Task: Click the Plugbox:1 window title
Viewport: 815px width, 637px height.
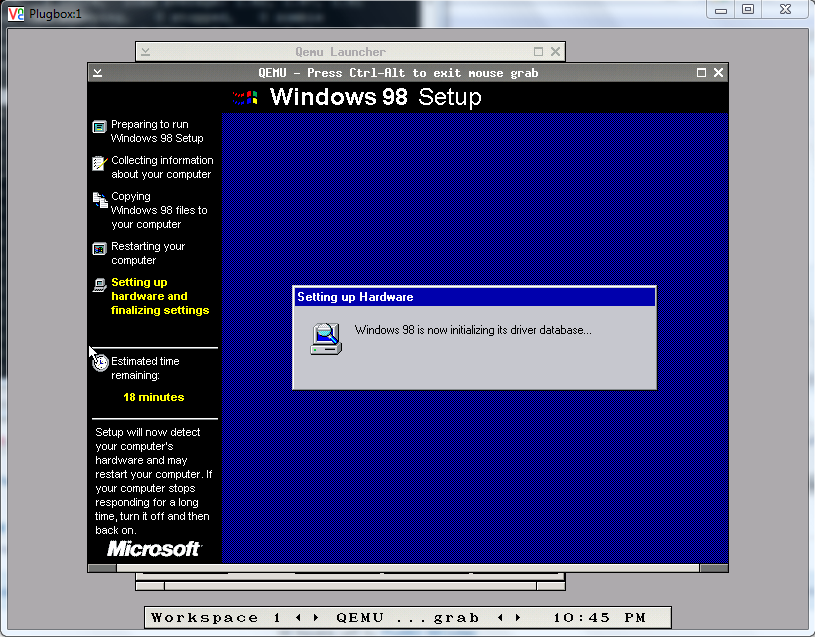Action: click(x=55, y=14)
